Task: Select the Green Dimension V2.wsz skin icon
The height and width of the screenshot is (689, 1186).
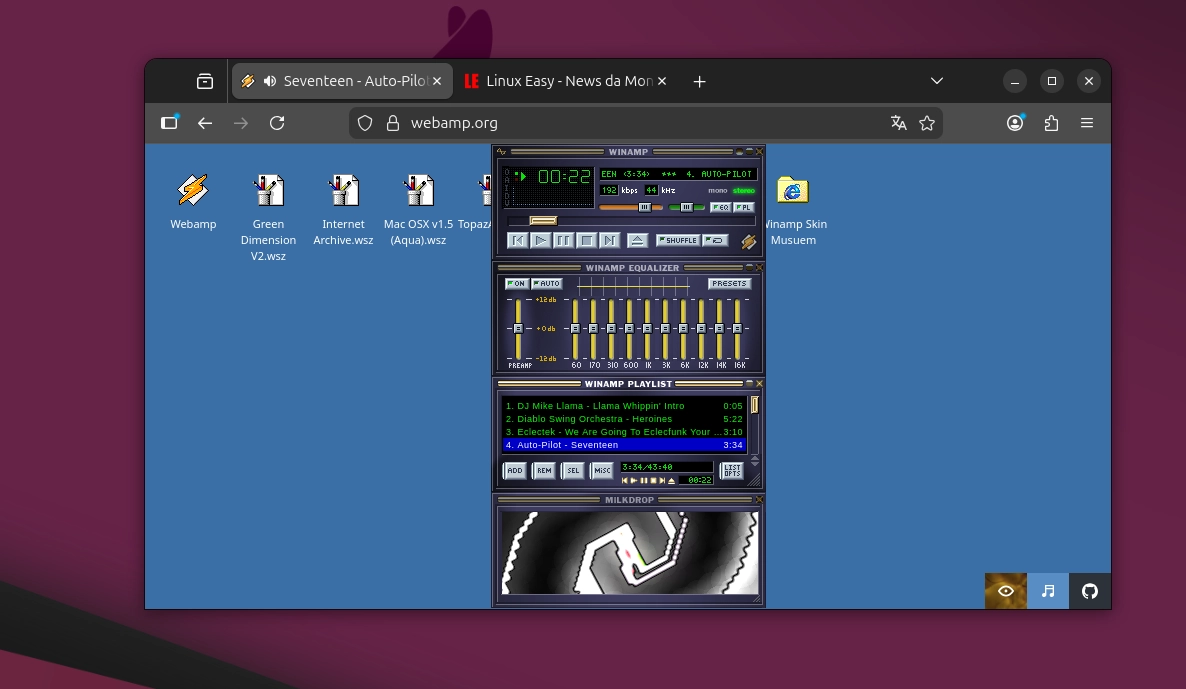Action: tap(268, 190)
